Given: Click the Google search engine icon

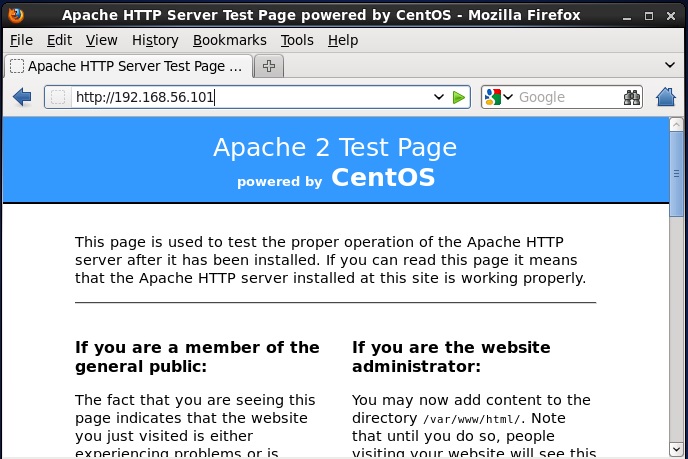Looking at the screenshot, I should [493, 97].
